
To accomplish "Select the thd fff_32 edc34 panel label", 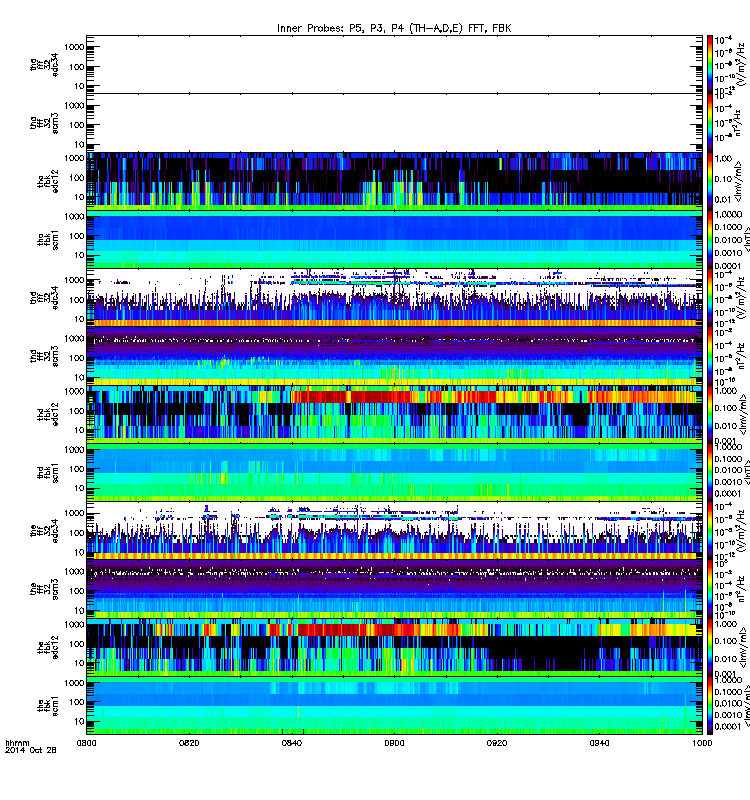I will point(44,297).
